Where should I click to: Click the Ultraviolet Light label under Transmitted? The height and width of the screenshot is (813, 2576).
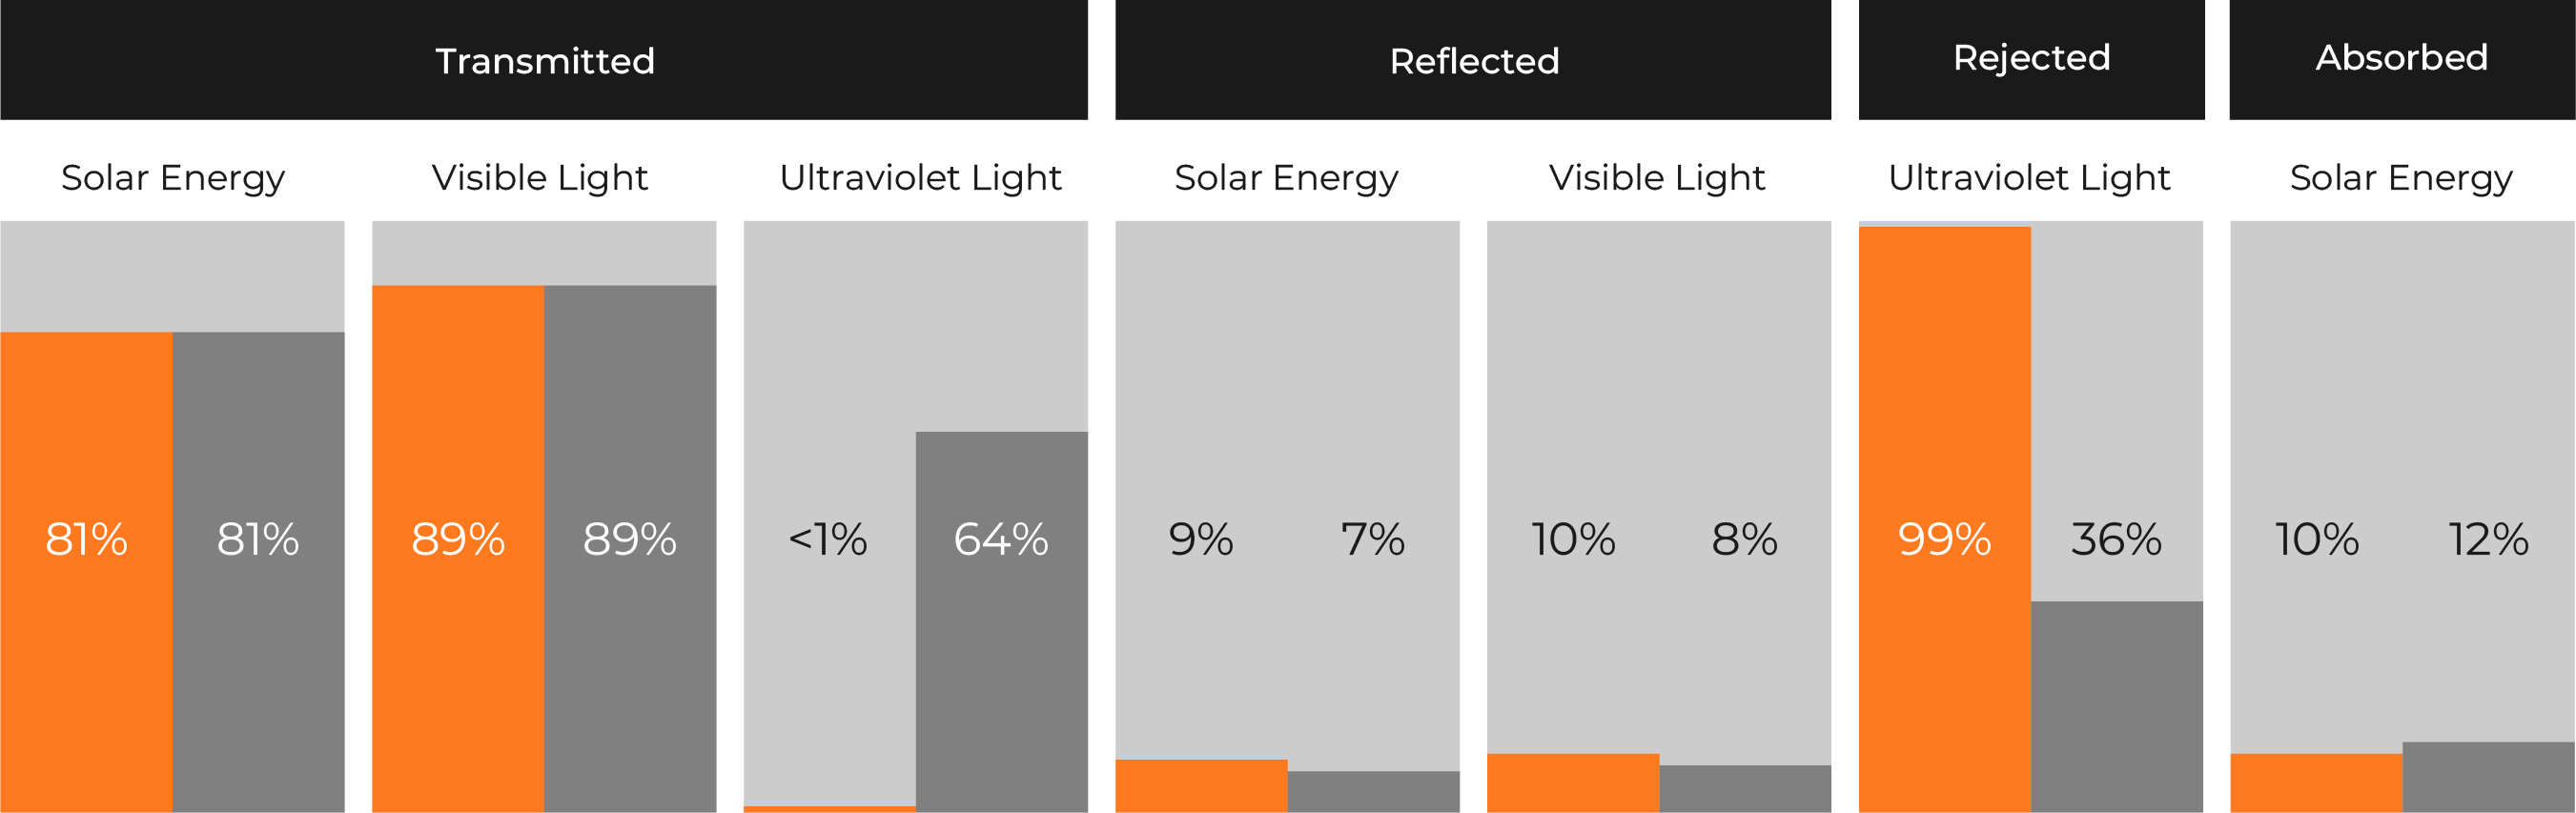tap(920, 178)
